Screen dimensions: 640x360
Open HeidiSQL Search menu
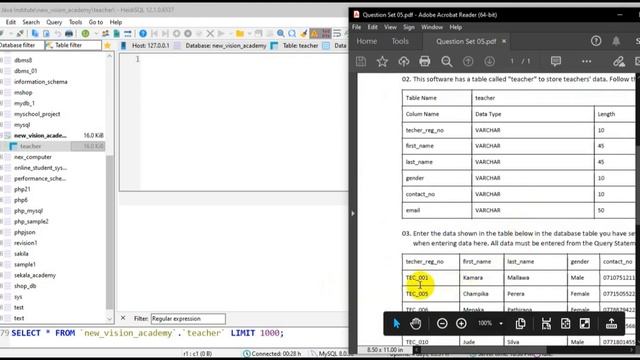point(31,22)
